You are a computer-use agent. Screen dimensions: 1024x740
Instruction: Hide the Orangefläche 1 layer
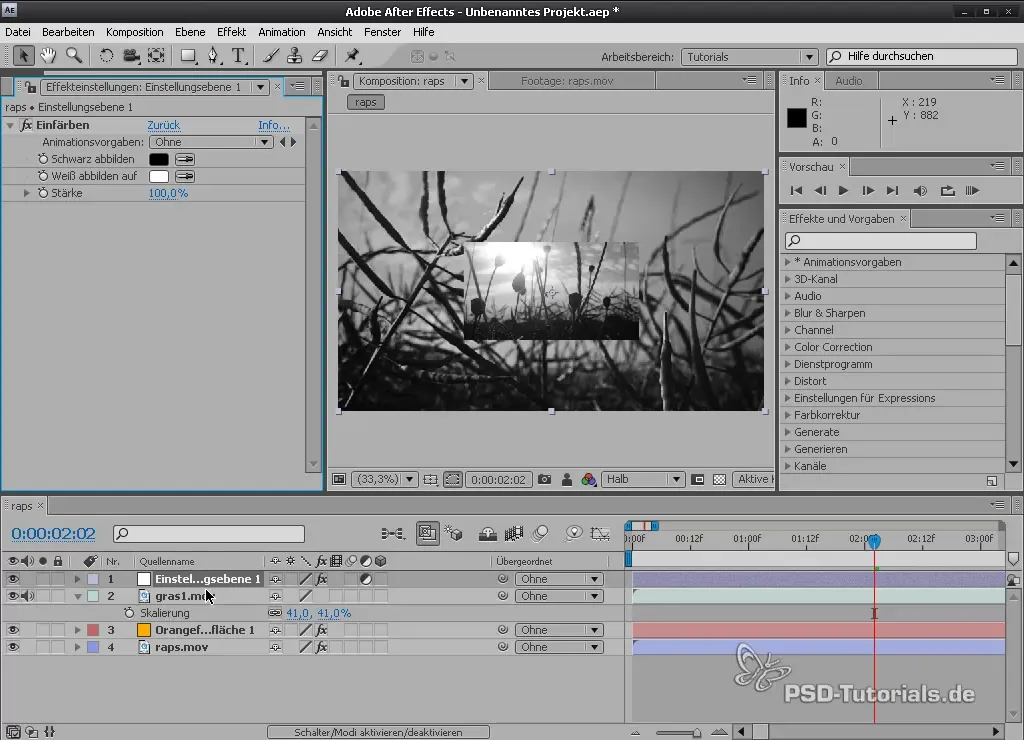click(12, 630)
